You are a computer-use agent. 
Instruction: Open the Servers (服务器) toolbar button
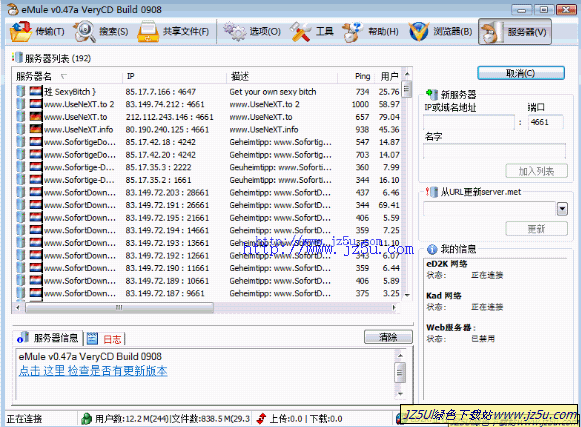(515, 32)
